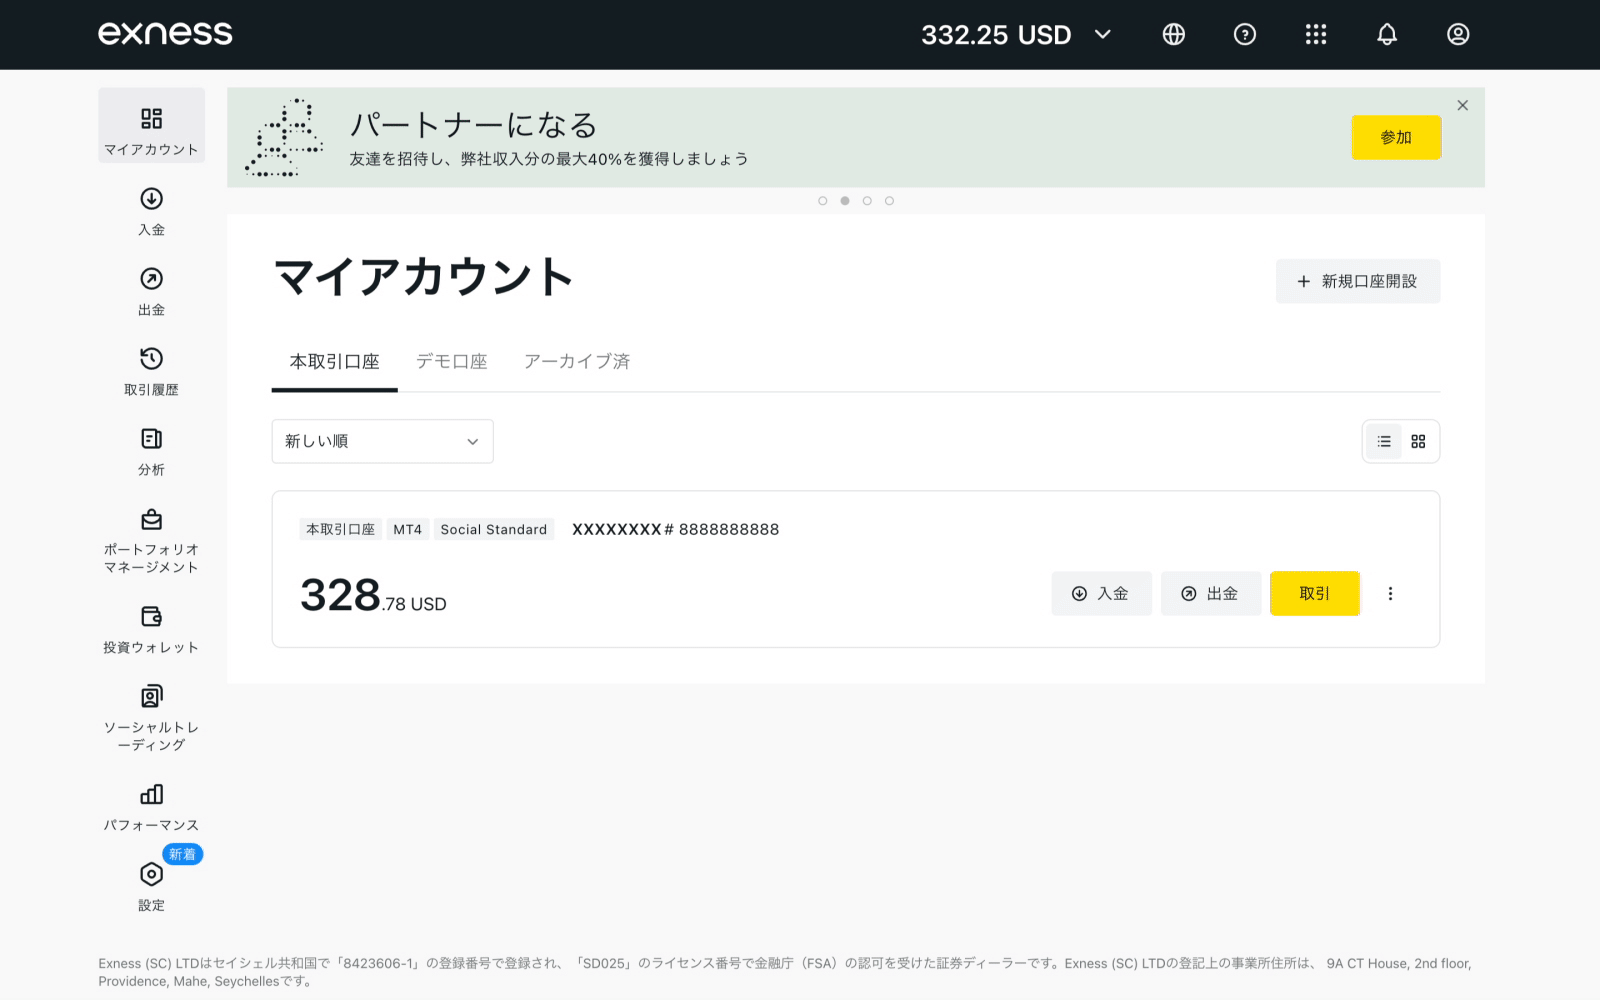Screen dimensions: 1600x1000
Task: Click 新規口座開設 to open new account
Action: (x=1358, y=281)
